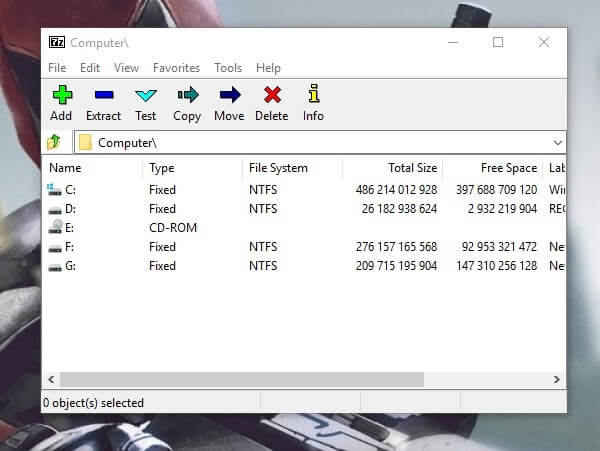This screenshot has width=600, height=451.
Task: Click Fixed in the F: row
Action: [x=162, y=247]
